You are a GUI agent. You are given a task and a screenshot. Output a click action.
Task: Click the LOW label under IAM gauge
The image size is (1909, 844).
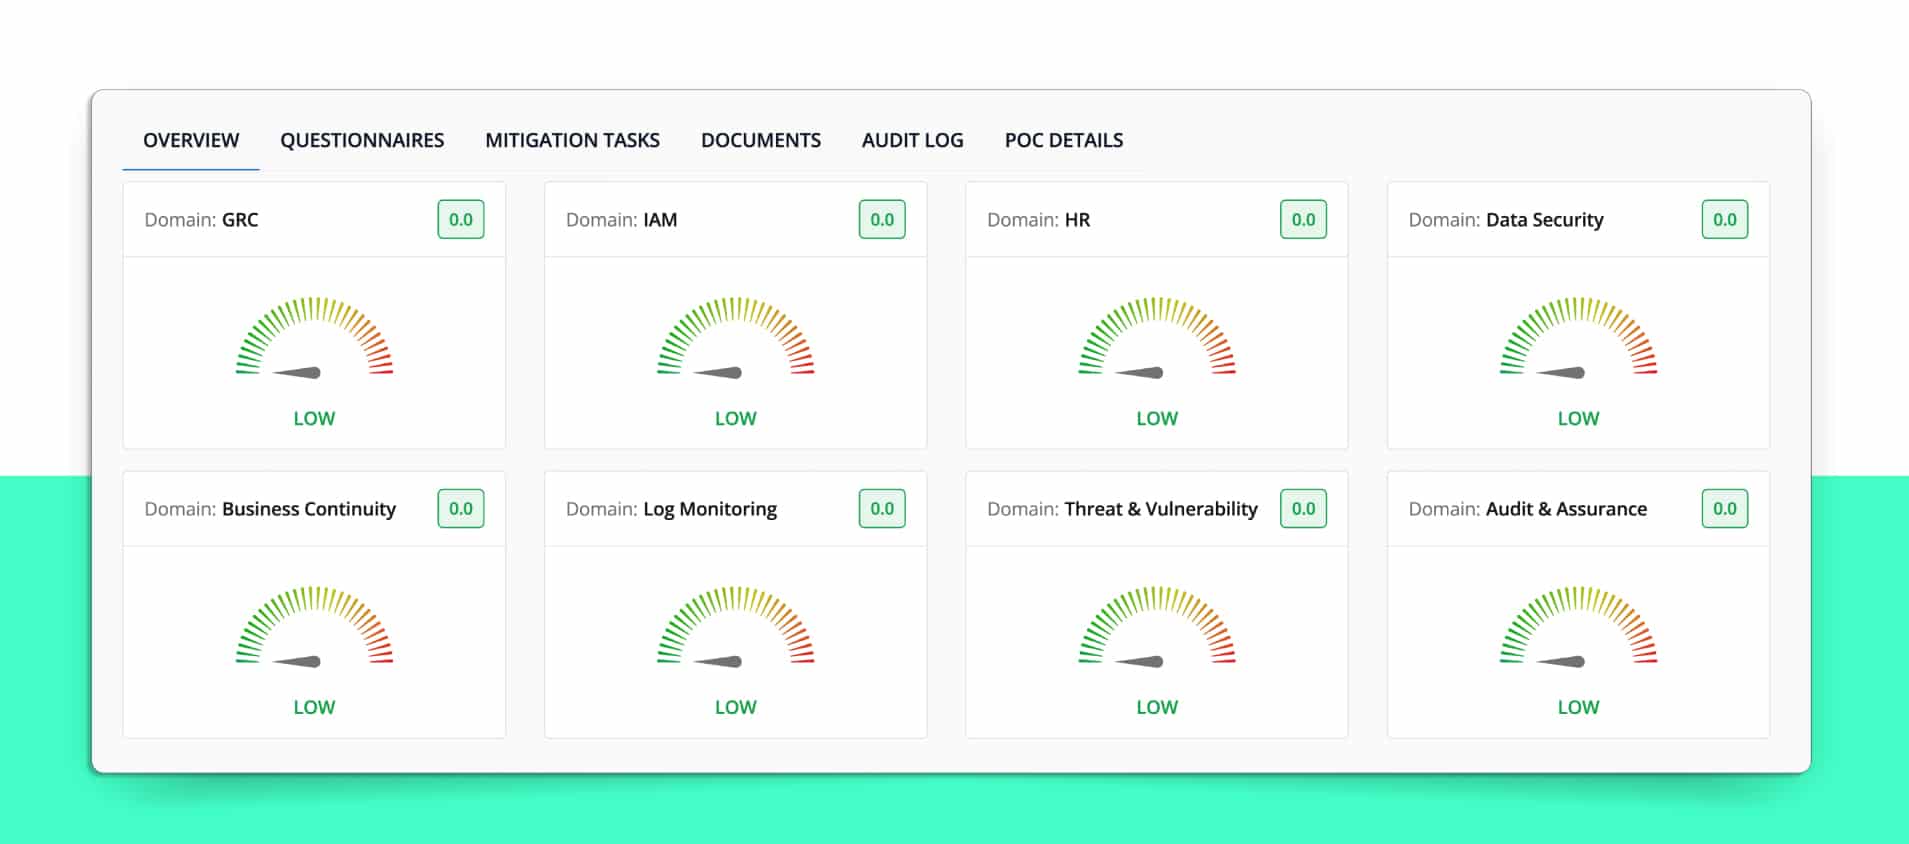736,419
